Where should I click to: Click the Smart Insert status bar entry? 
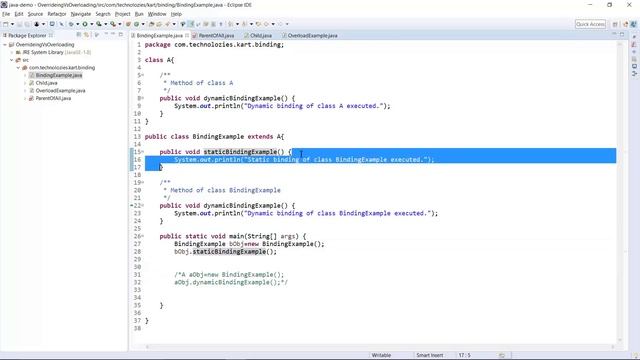(430, 355)
